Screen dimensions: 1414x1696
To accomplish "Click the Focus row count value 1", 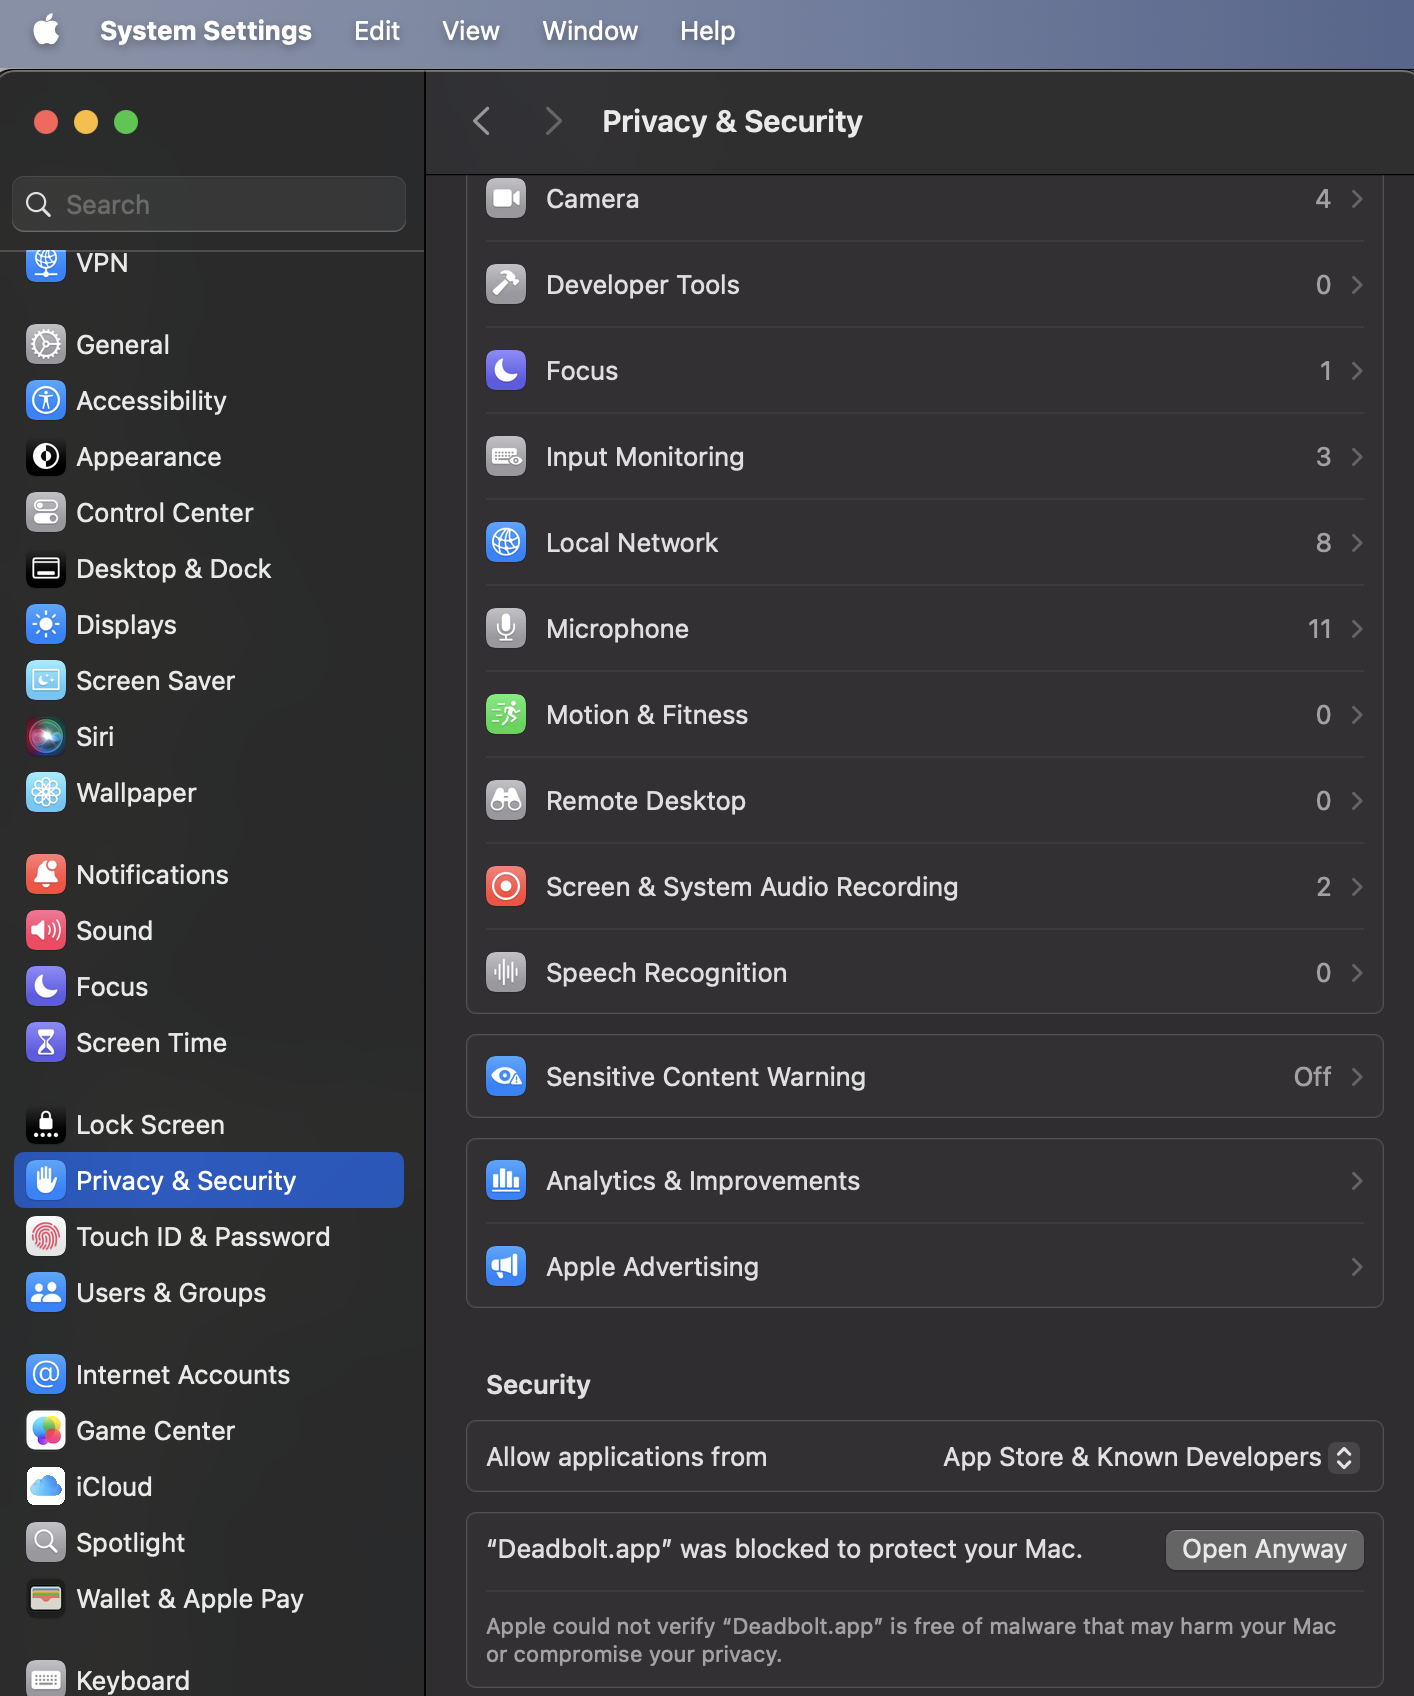I will [x=1325, y=371].
